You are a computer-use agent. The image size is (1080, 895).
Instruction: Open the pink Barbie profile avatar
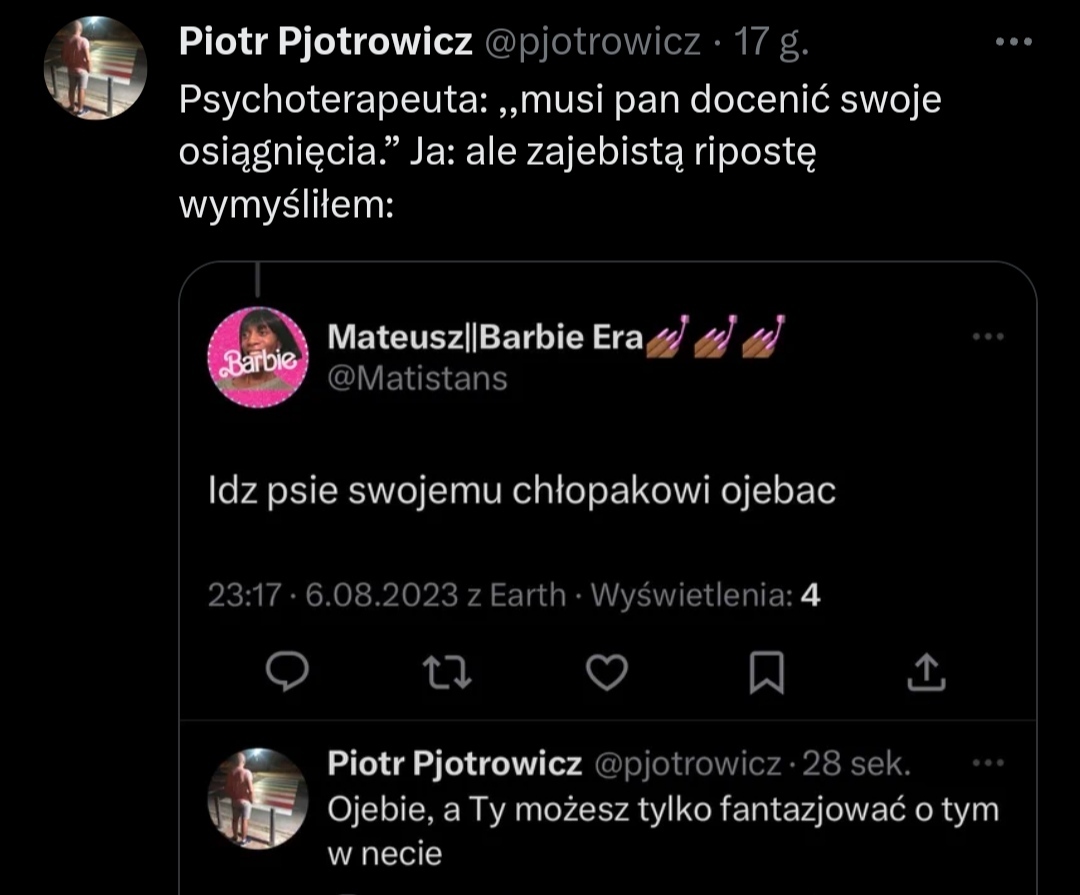[x=258, y=357]
